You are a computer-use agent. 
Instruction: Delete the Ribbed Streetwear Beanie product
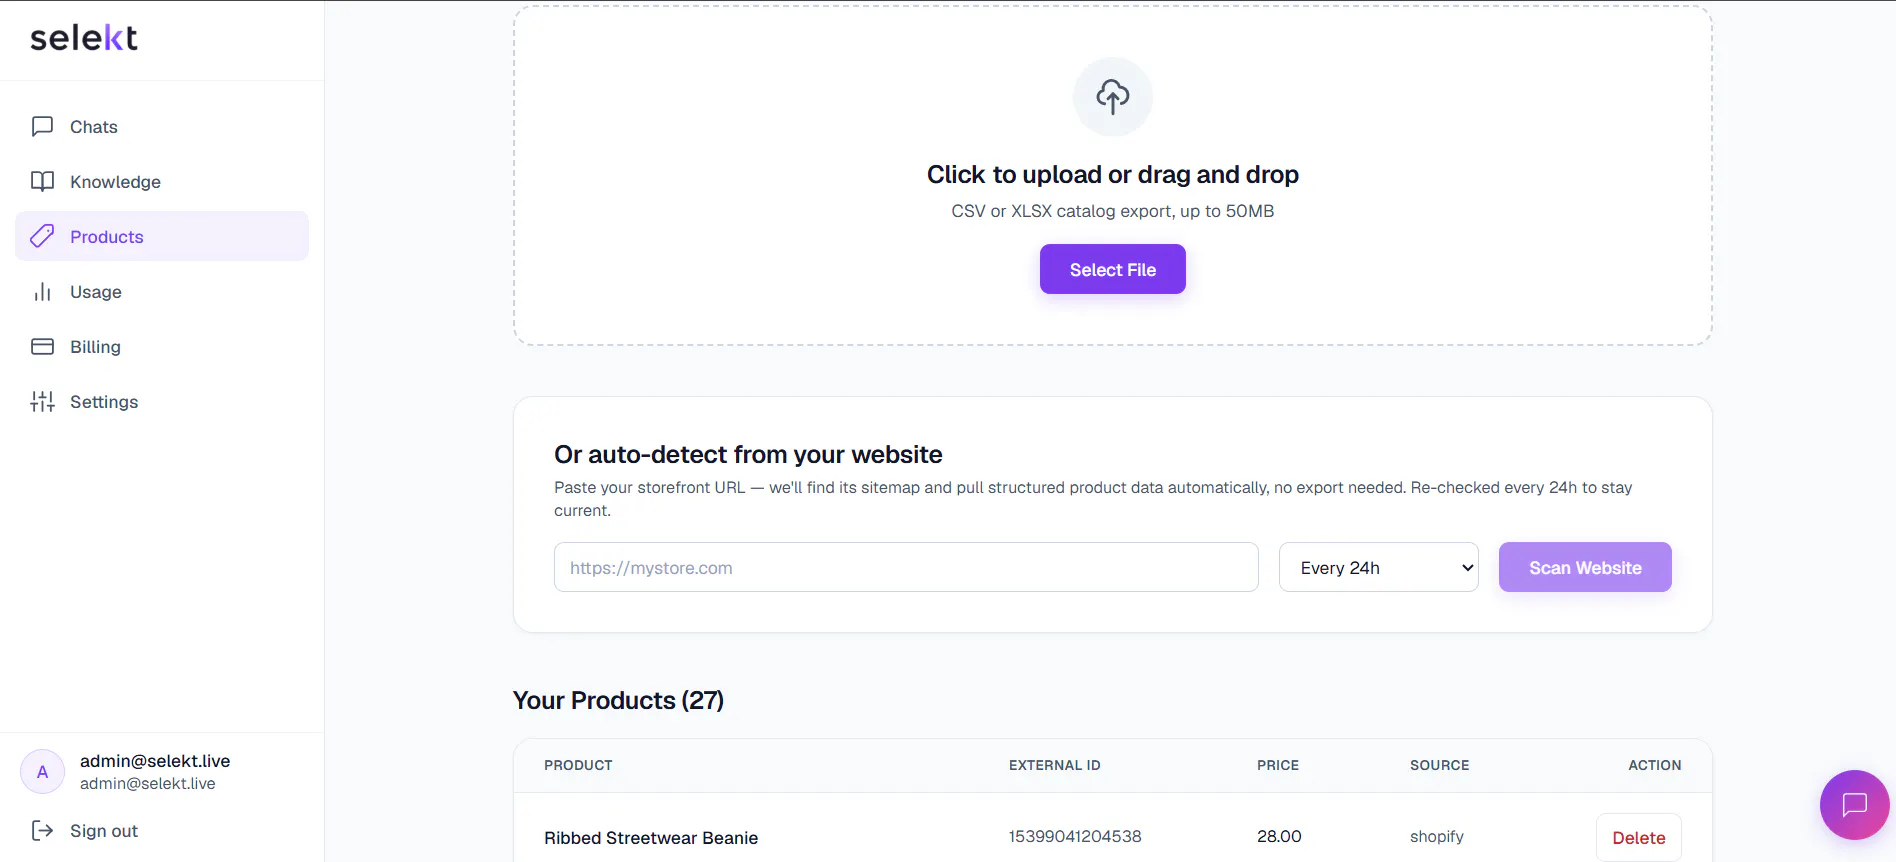tap(1639, 838)
